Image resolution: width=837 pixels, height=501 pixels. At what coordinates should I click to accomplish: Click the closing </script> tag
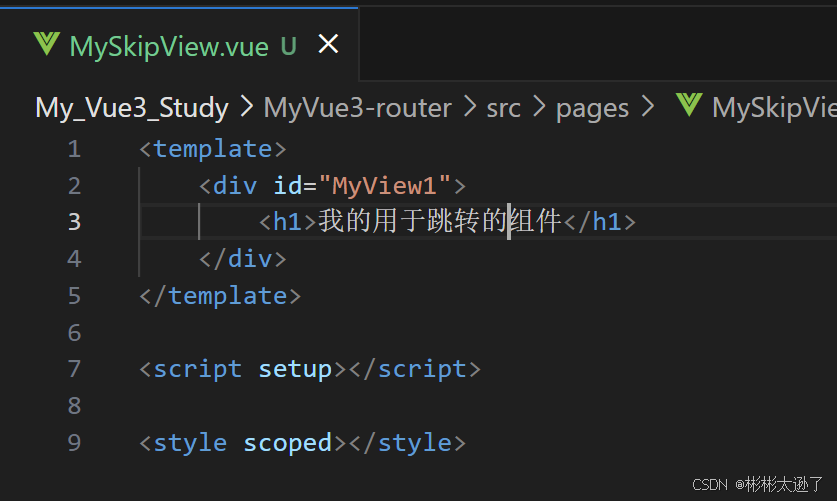(x=415, y=369)
